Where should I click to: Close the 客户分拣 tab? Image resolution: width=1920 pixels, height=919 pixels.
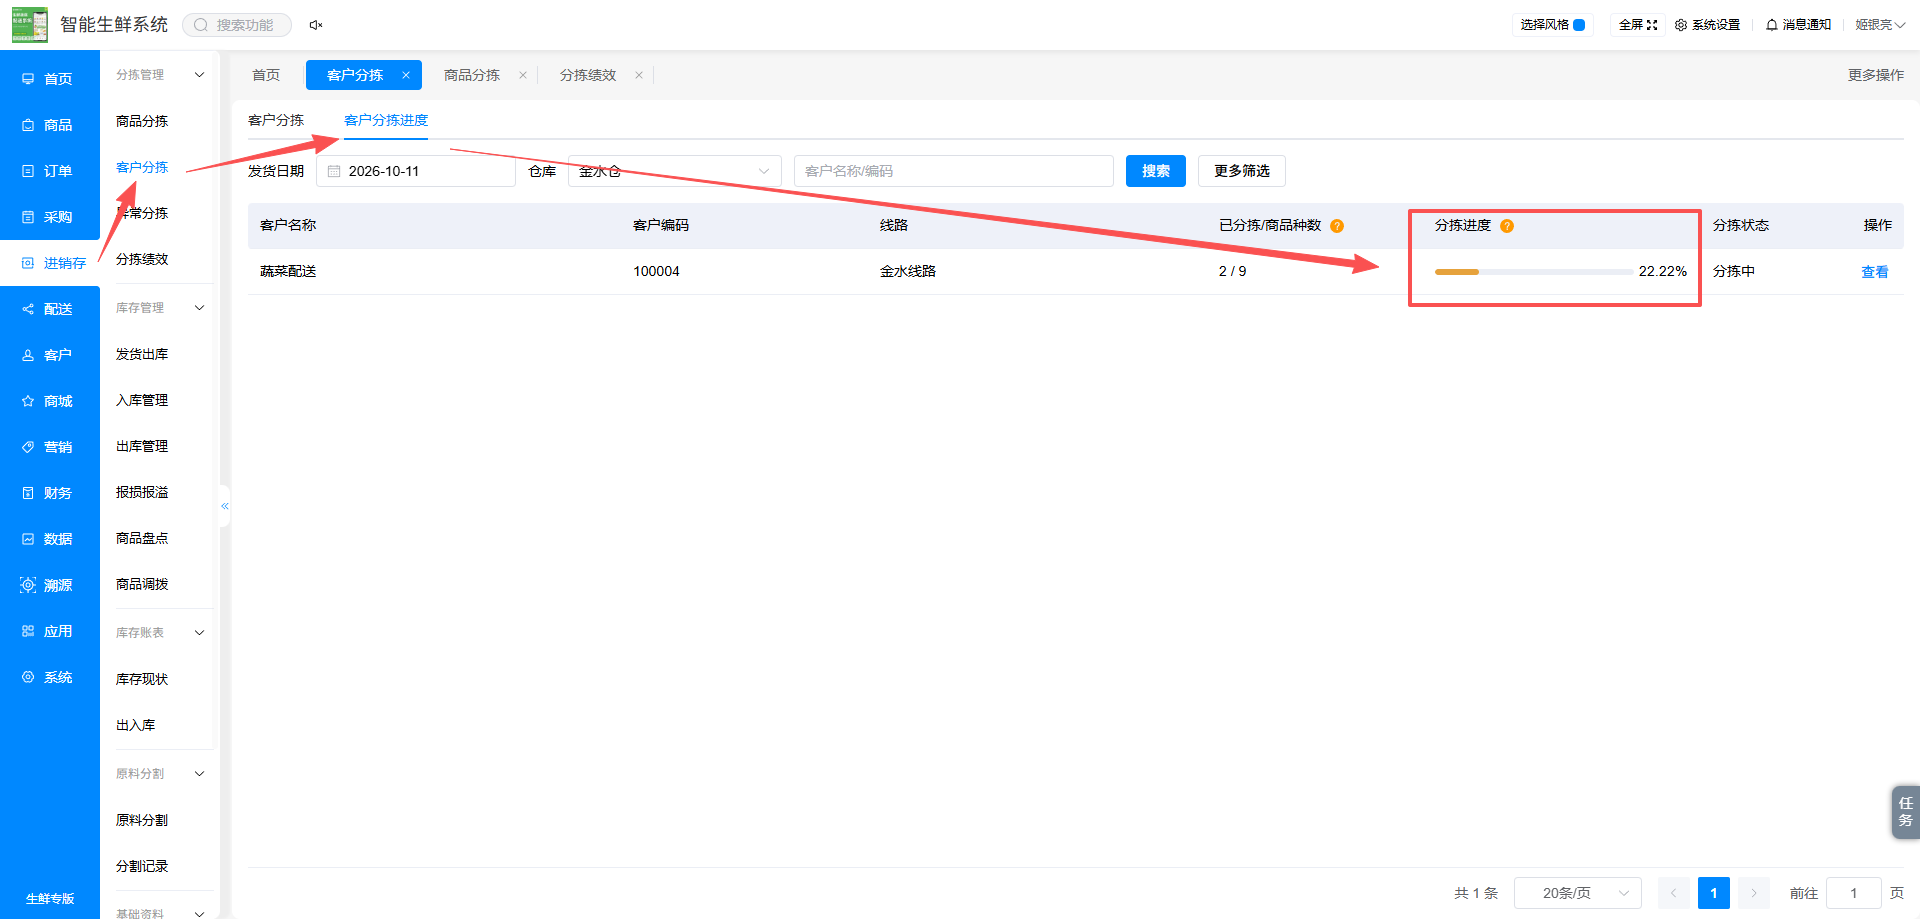[406, 75]
